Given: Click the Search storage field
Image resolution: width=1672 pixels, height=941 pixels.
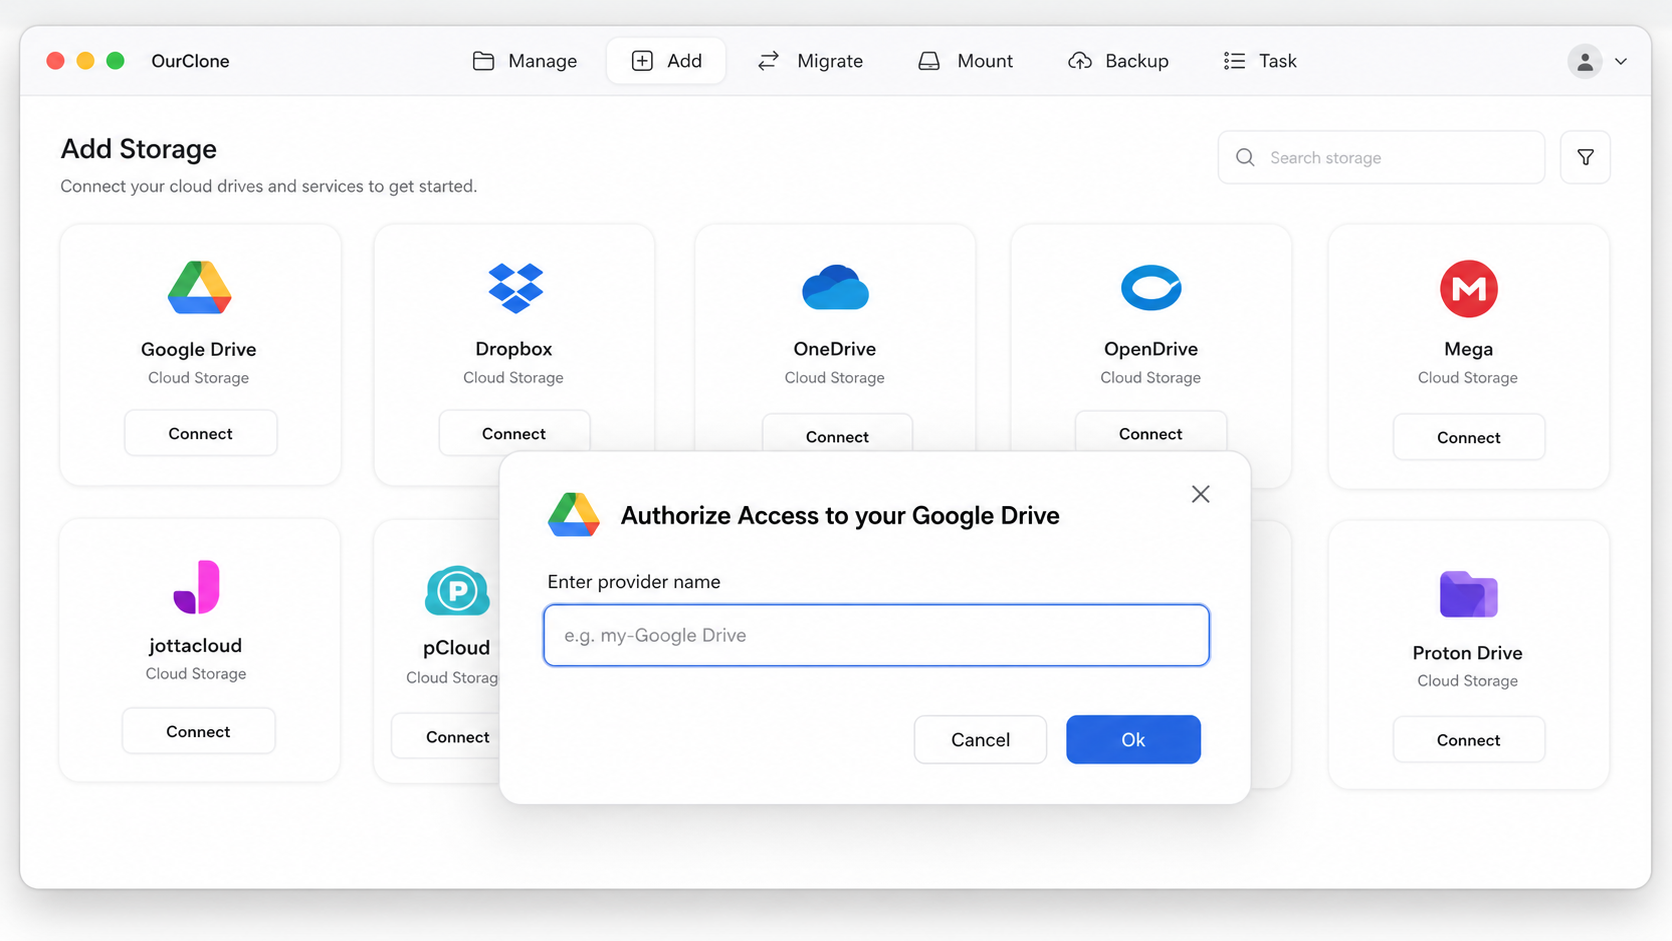Looking at the screenshot, I should click(x=1381, y=157).
